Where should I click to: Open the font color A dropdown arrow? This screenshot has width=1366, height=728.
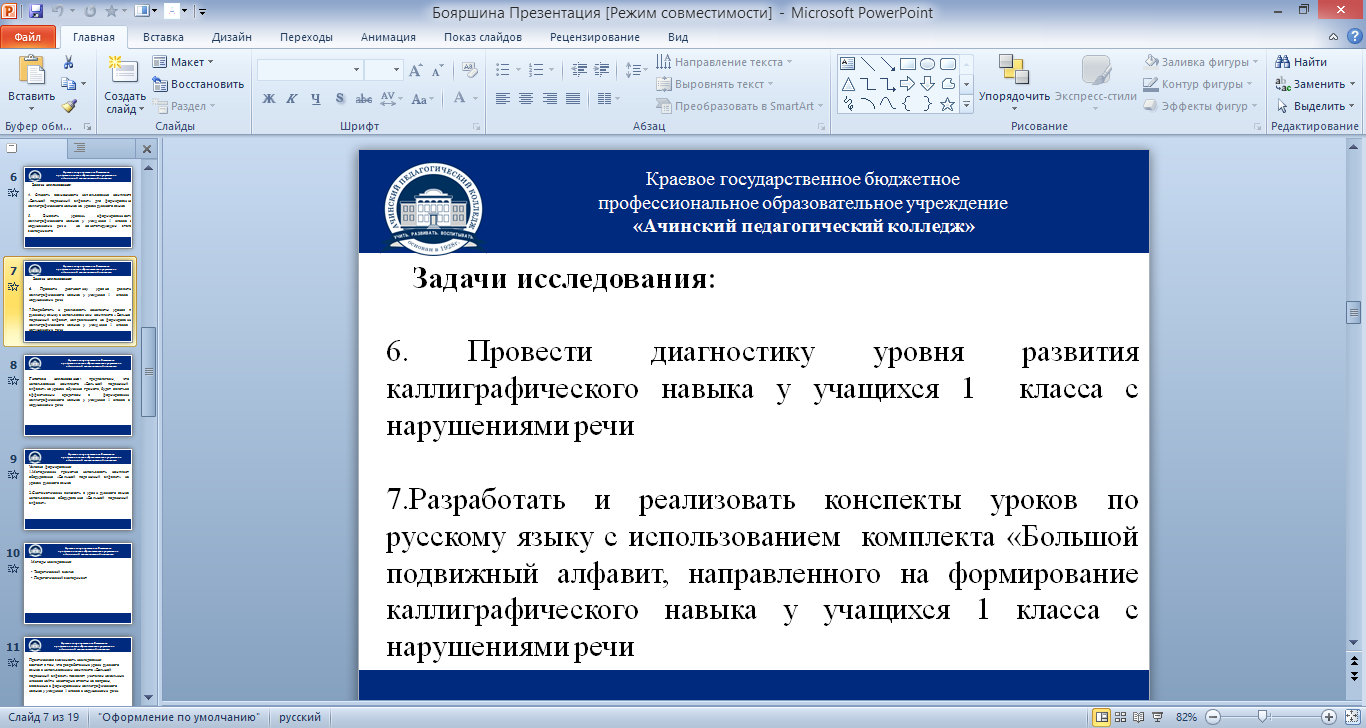(x=474, y=98)
